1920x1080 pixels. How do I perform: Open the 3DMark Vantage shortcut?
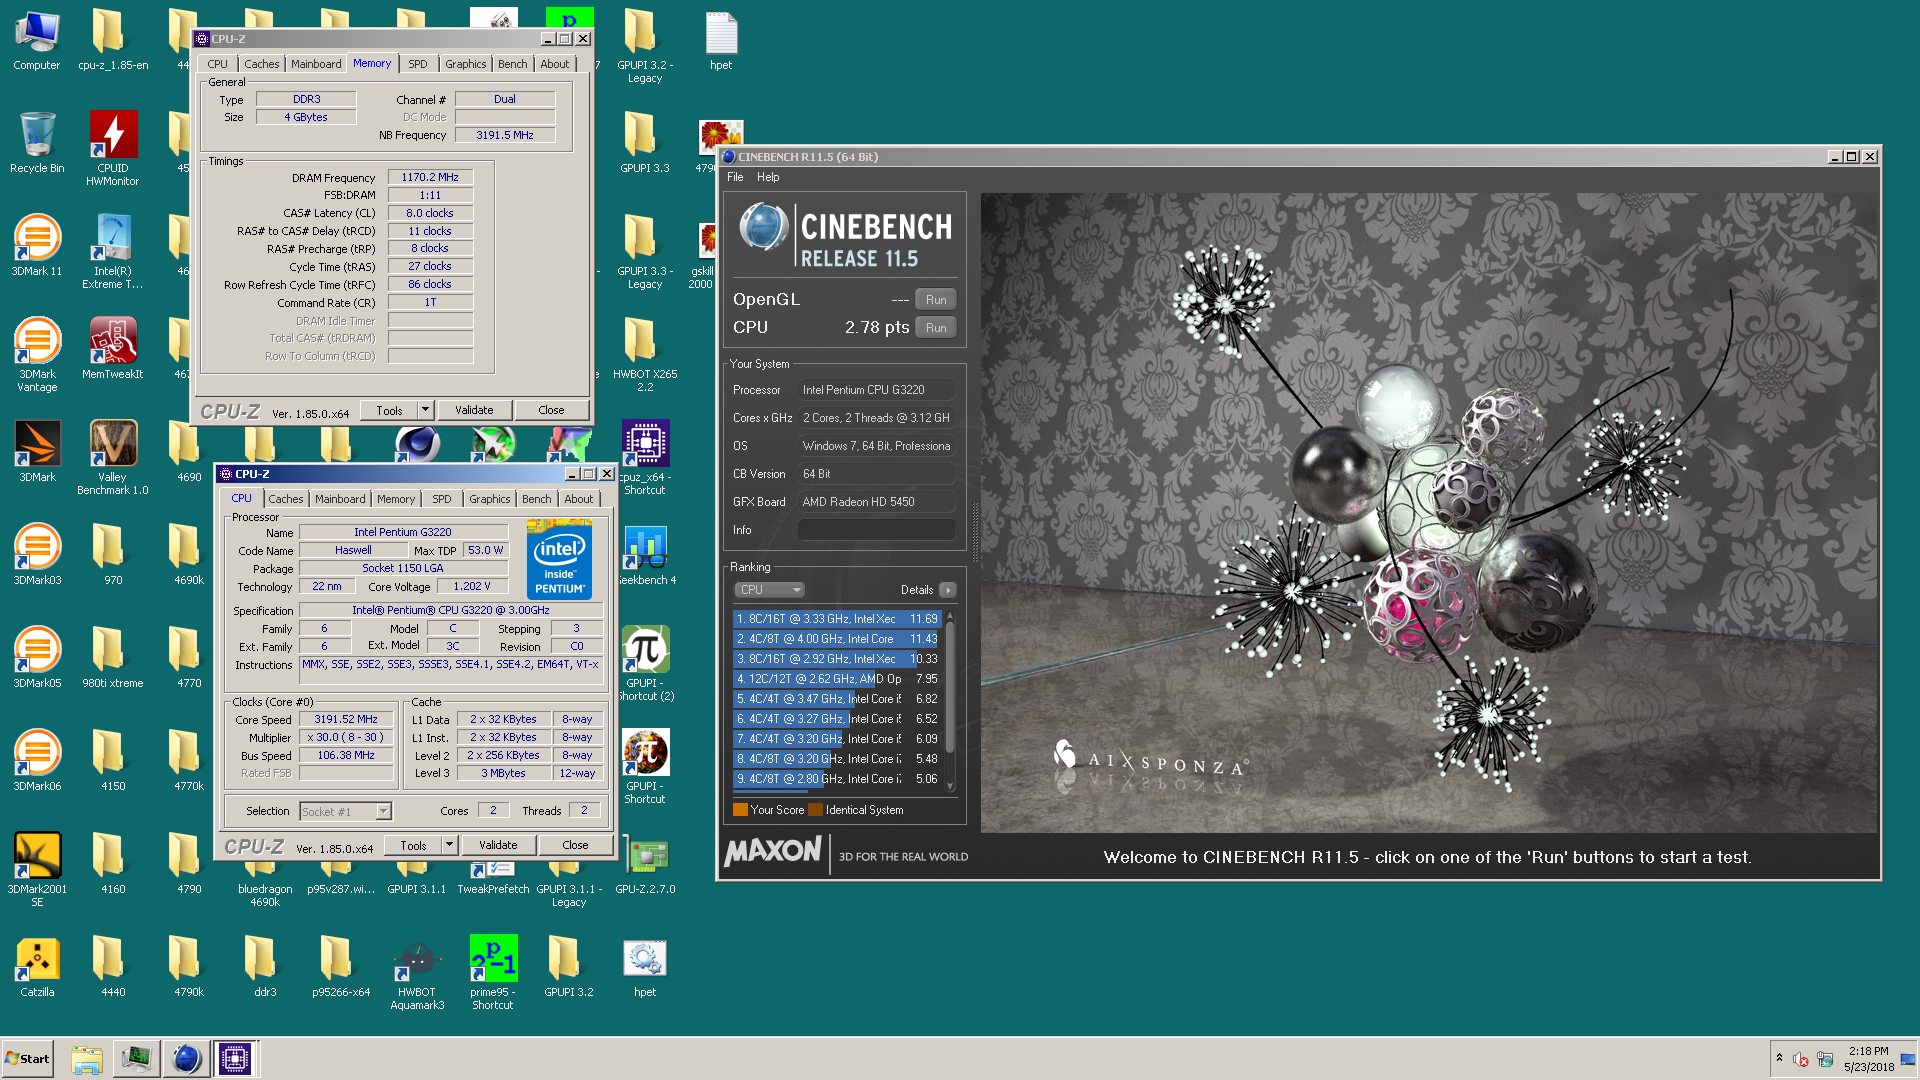click(x=37, y=354)
